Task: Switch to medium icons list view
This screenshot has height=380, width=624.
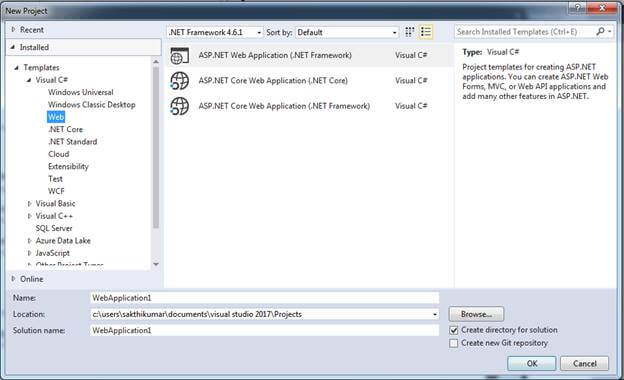Action: point(426,32)
